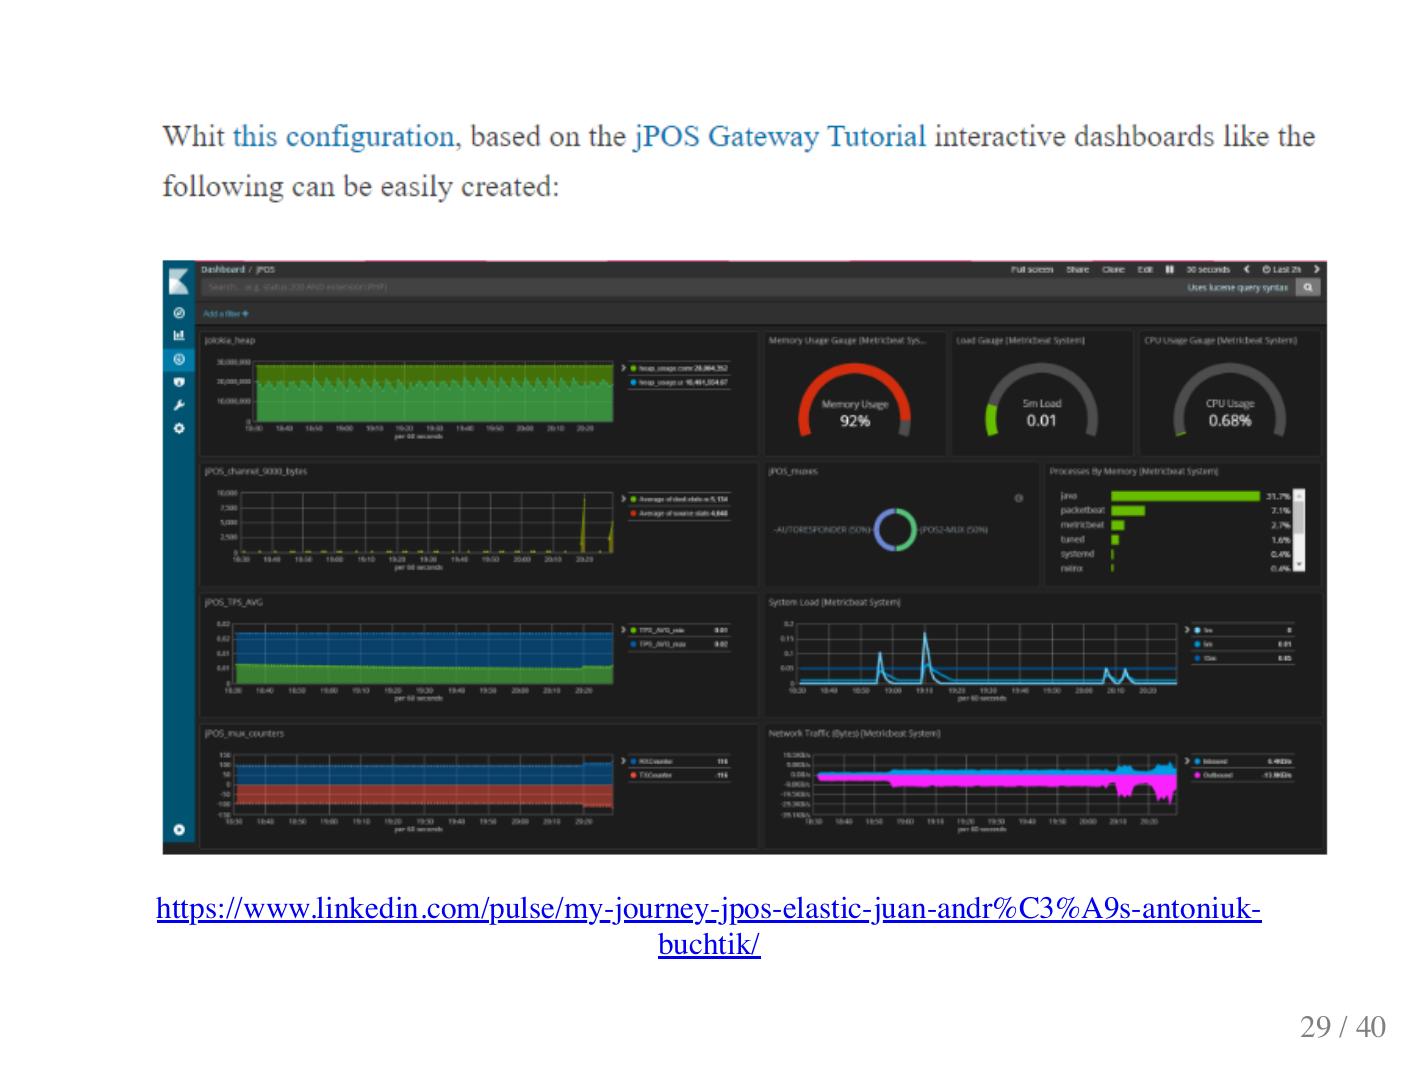1419x1065 pixels.
Task: Click Full screen in the top menu
Action: click(x=1031, y=269)
